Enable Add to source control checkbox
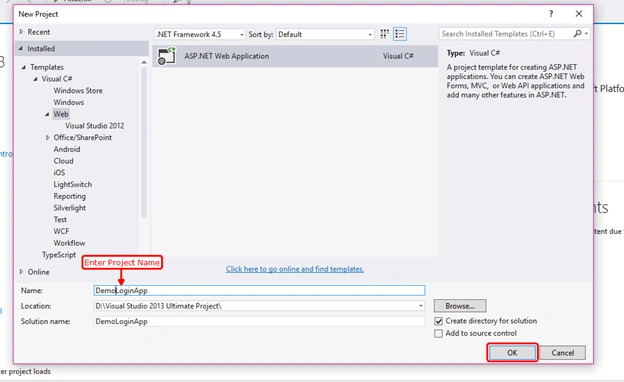Screen dimensions: 624x382 [x=439, y=333]
